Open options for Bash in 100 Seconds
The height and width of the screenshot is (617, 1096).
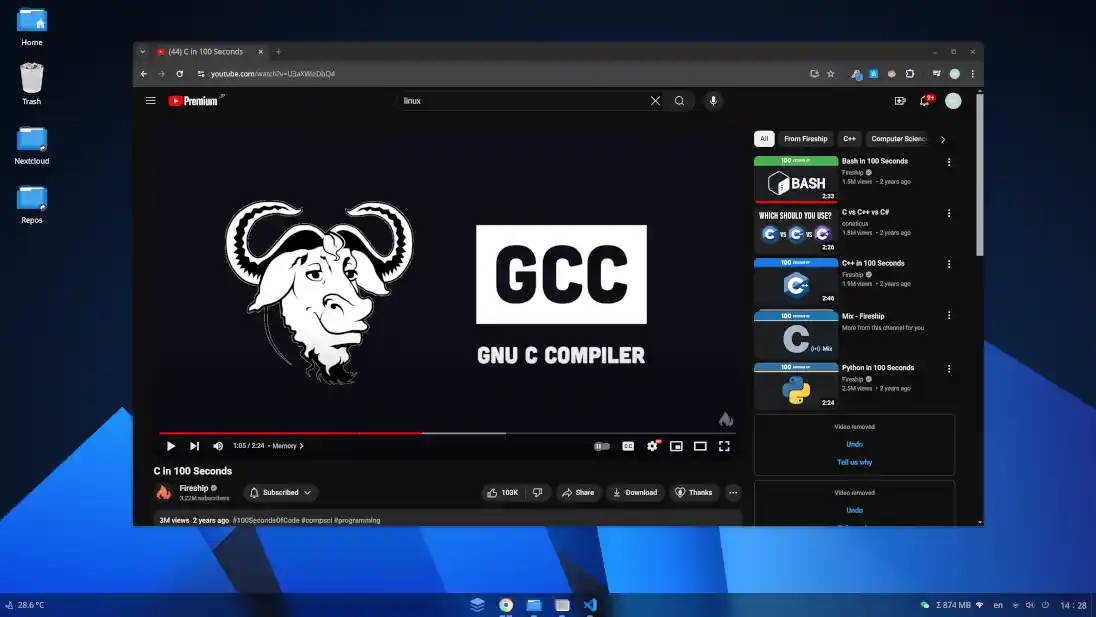click(949, 162)
